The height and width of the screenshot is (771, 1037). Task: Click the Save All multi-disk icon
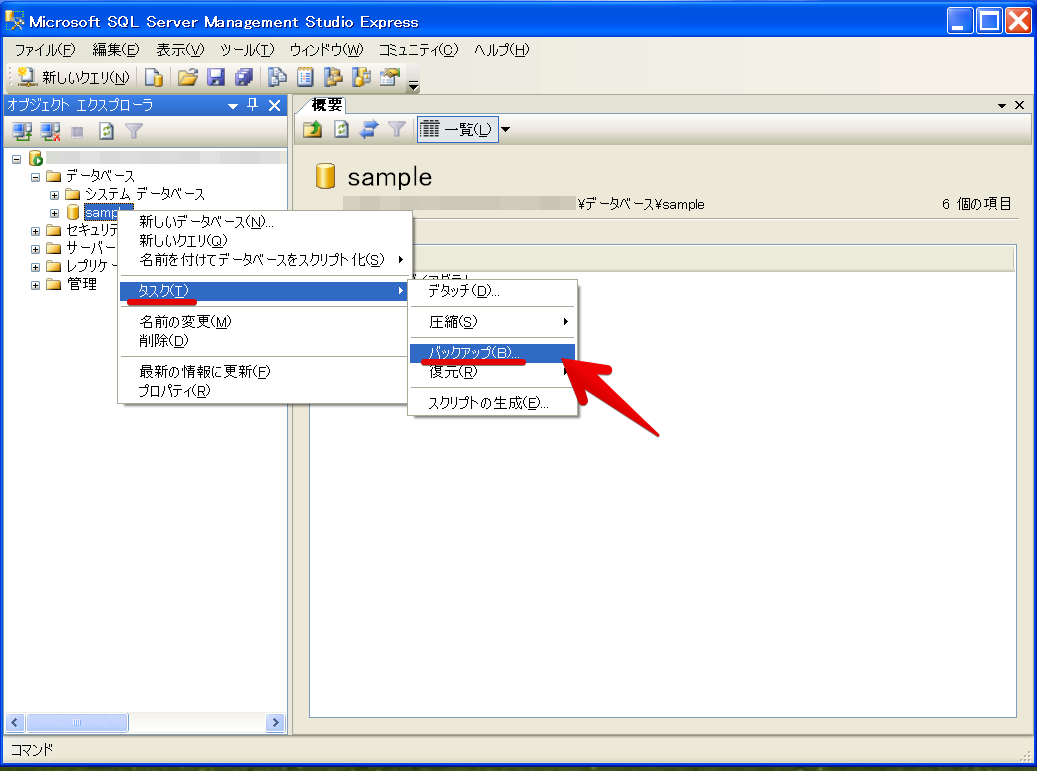243,77
